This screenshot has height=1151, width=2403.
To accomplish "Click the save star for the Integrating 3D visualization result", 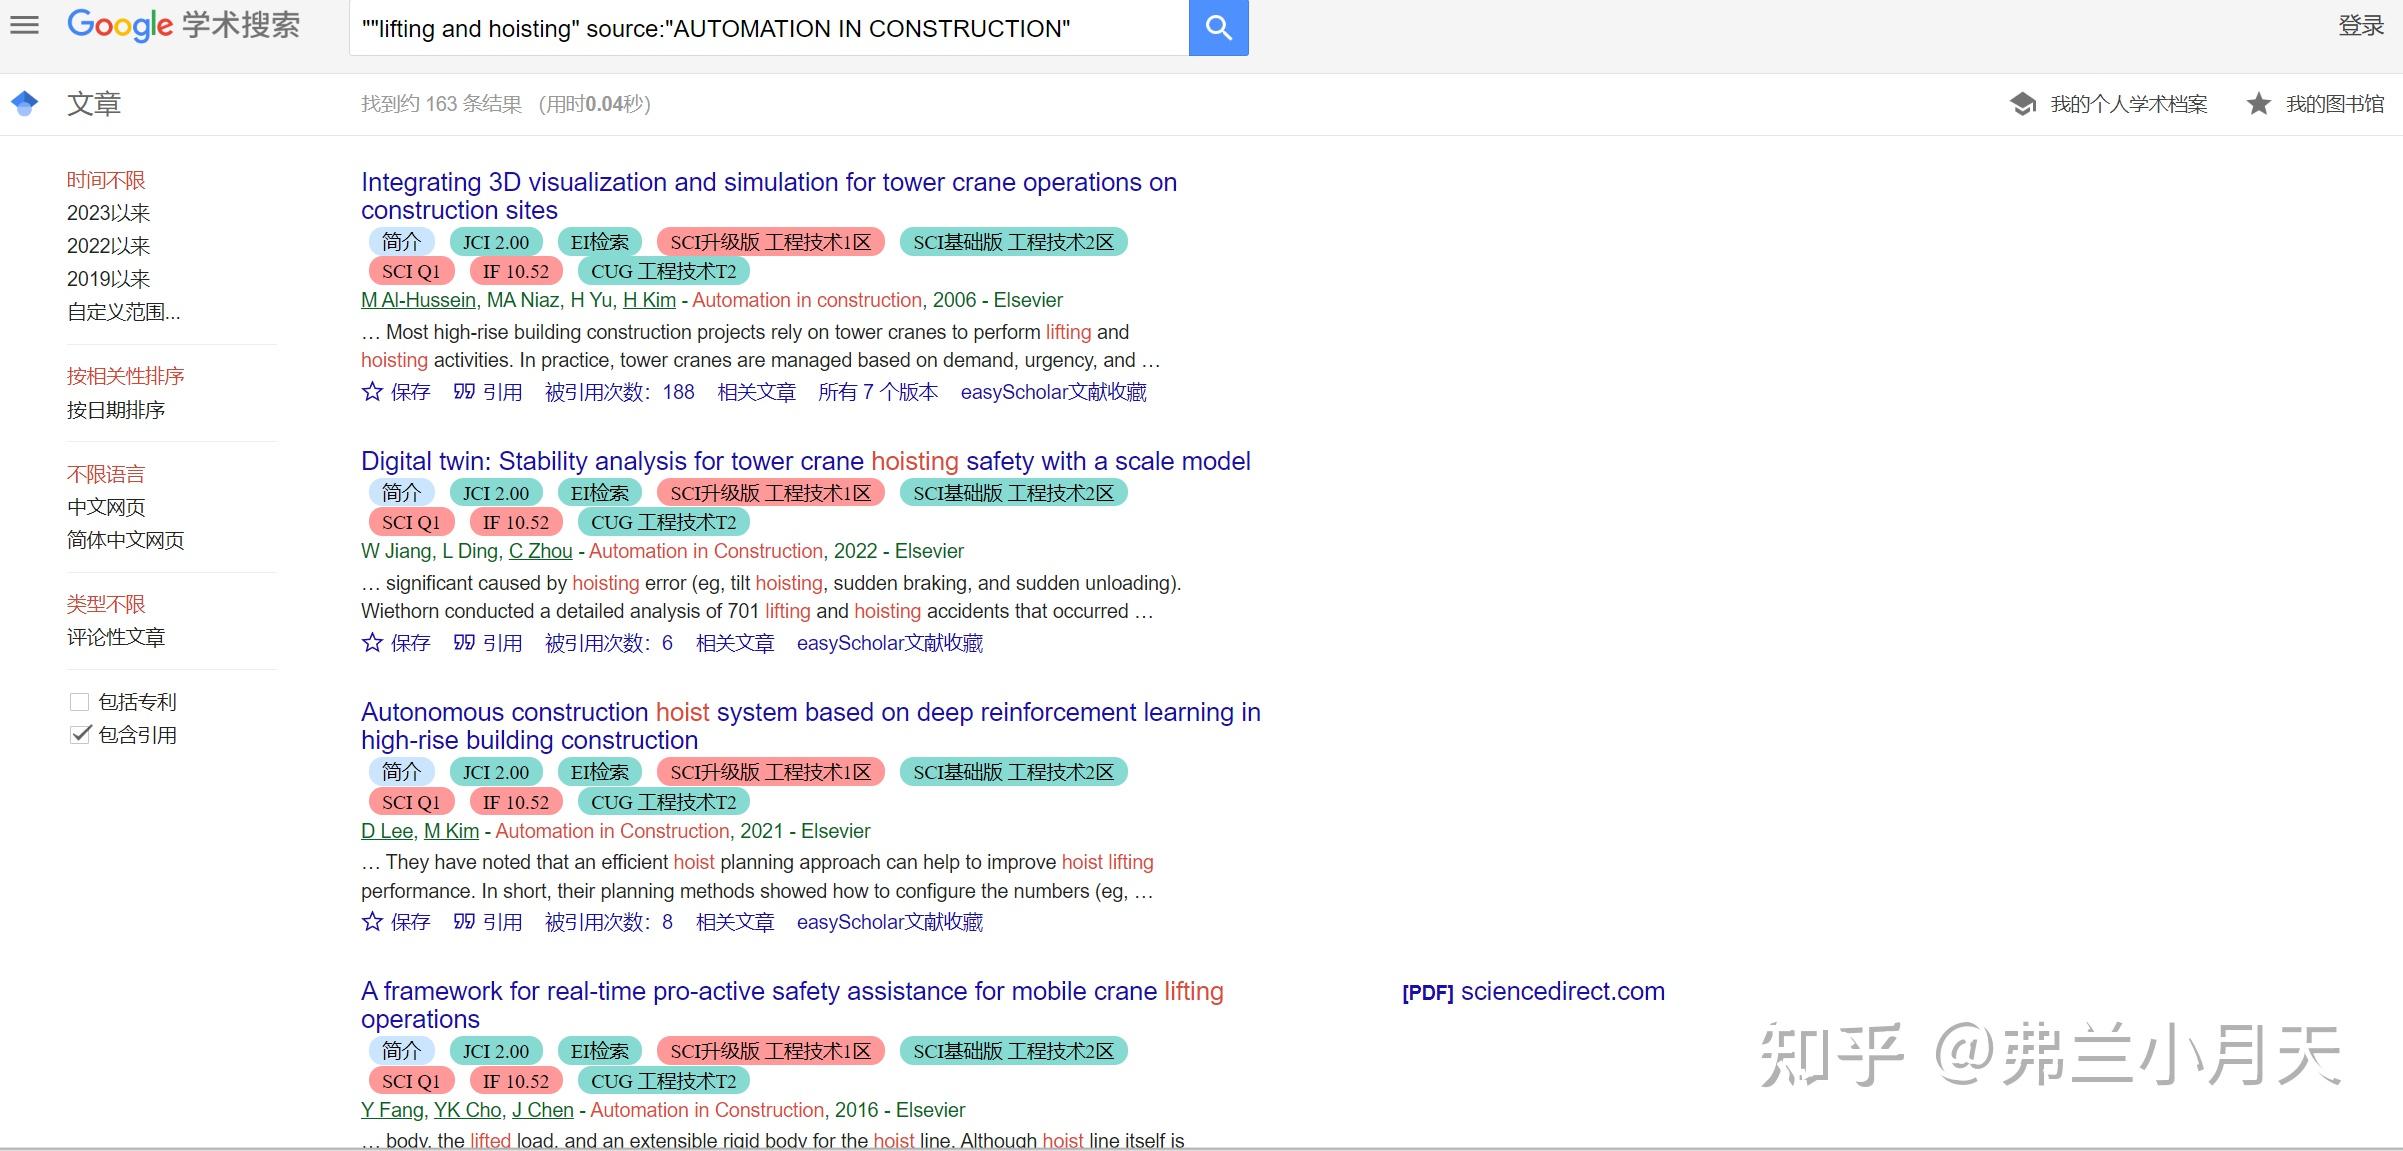I will pyautogui.click(x=372, y=392).
